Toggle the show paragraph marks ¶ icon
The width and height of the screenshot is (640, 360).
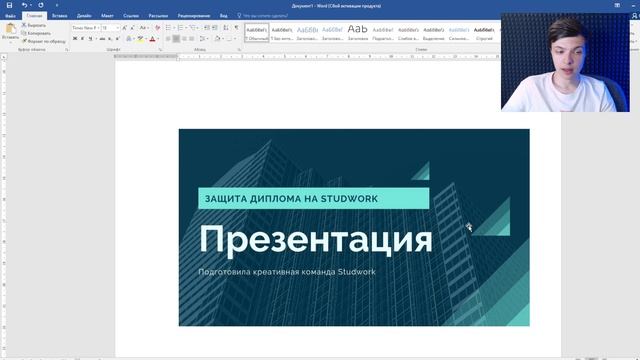pyautogui.click(x=236, y=28)
